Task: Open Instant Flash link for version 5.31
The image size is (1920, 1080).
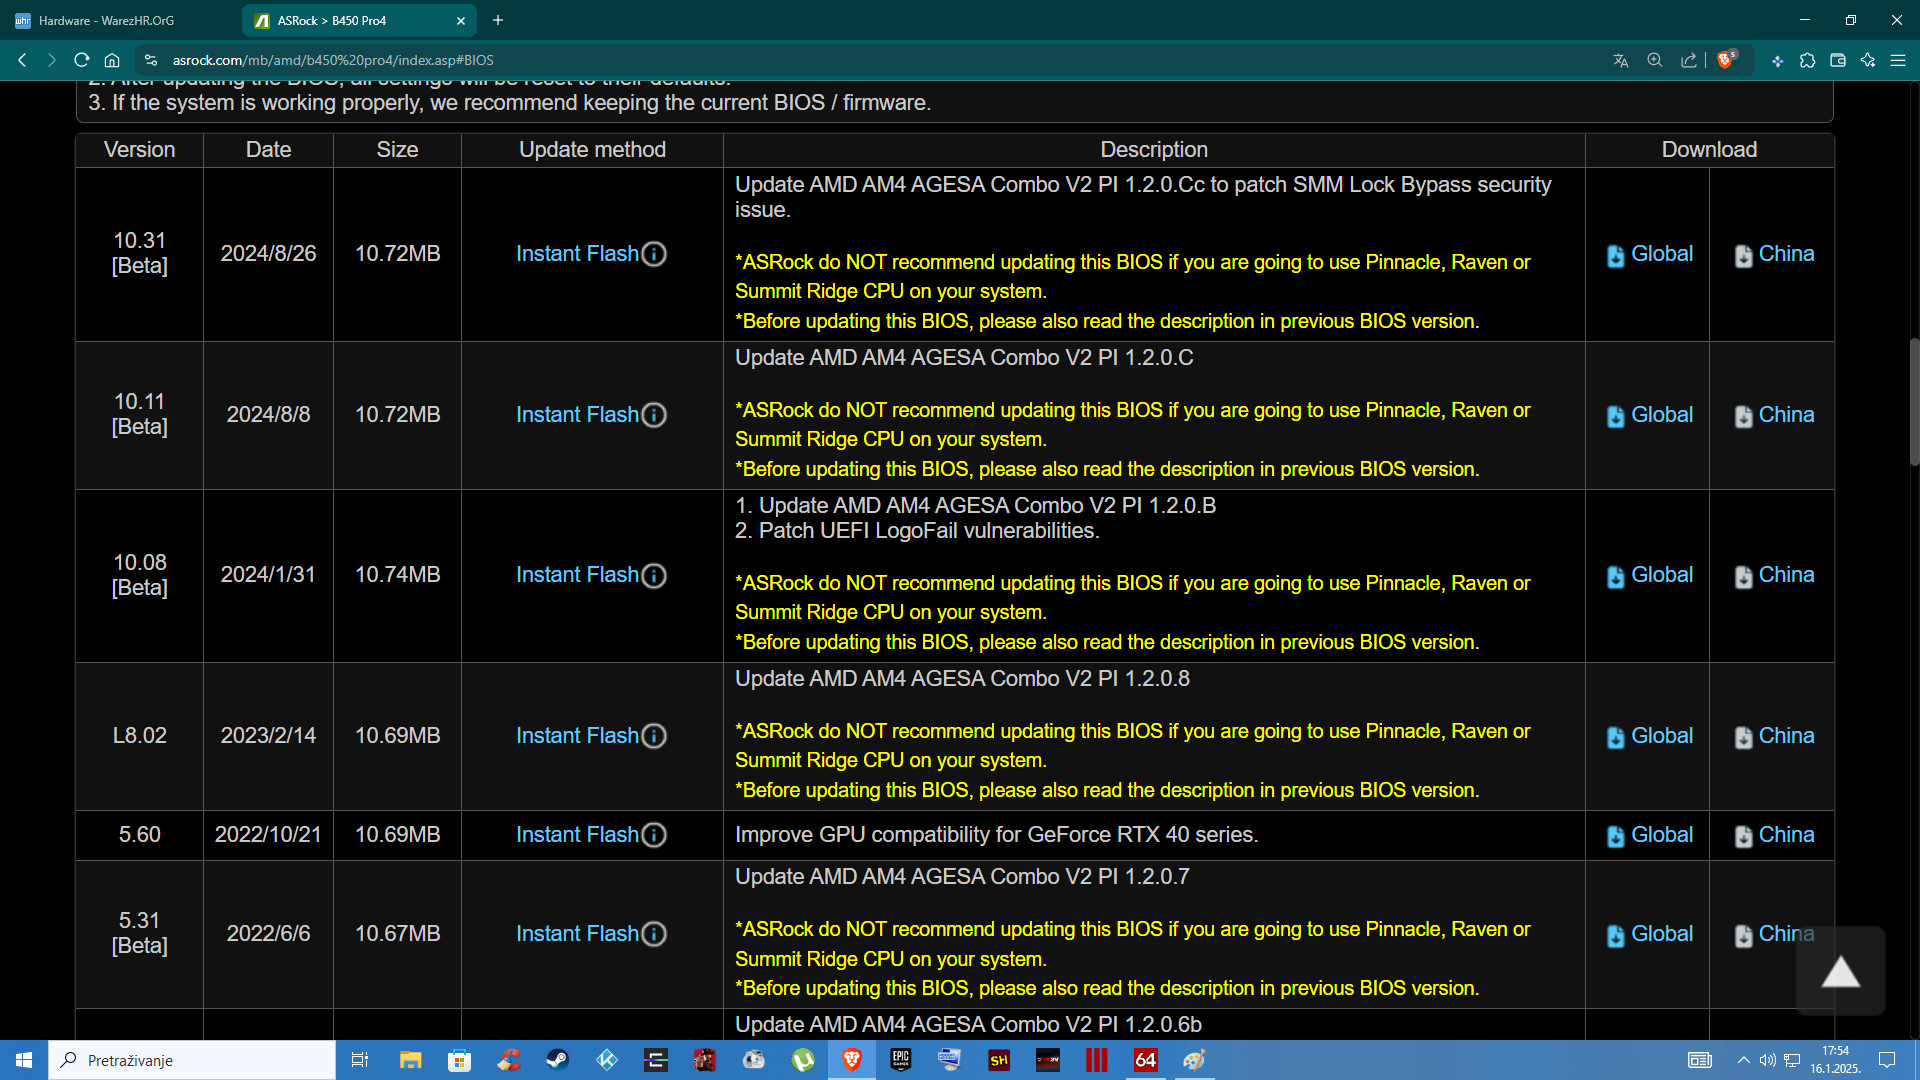Action: (577, 934)
